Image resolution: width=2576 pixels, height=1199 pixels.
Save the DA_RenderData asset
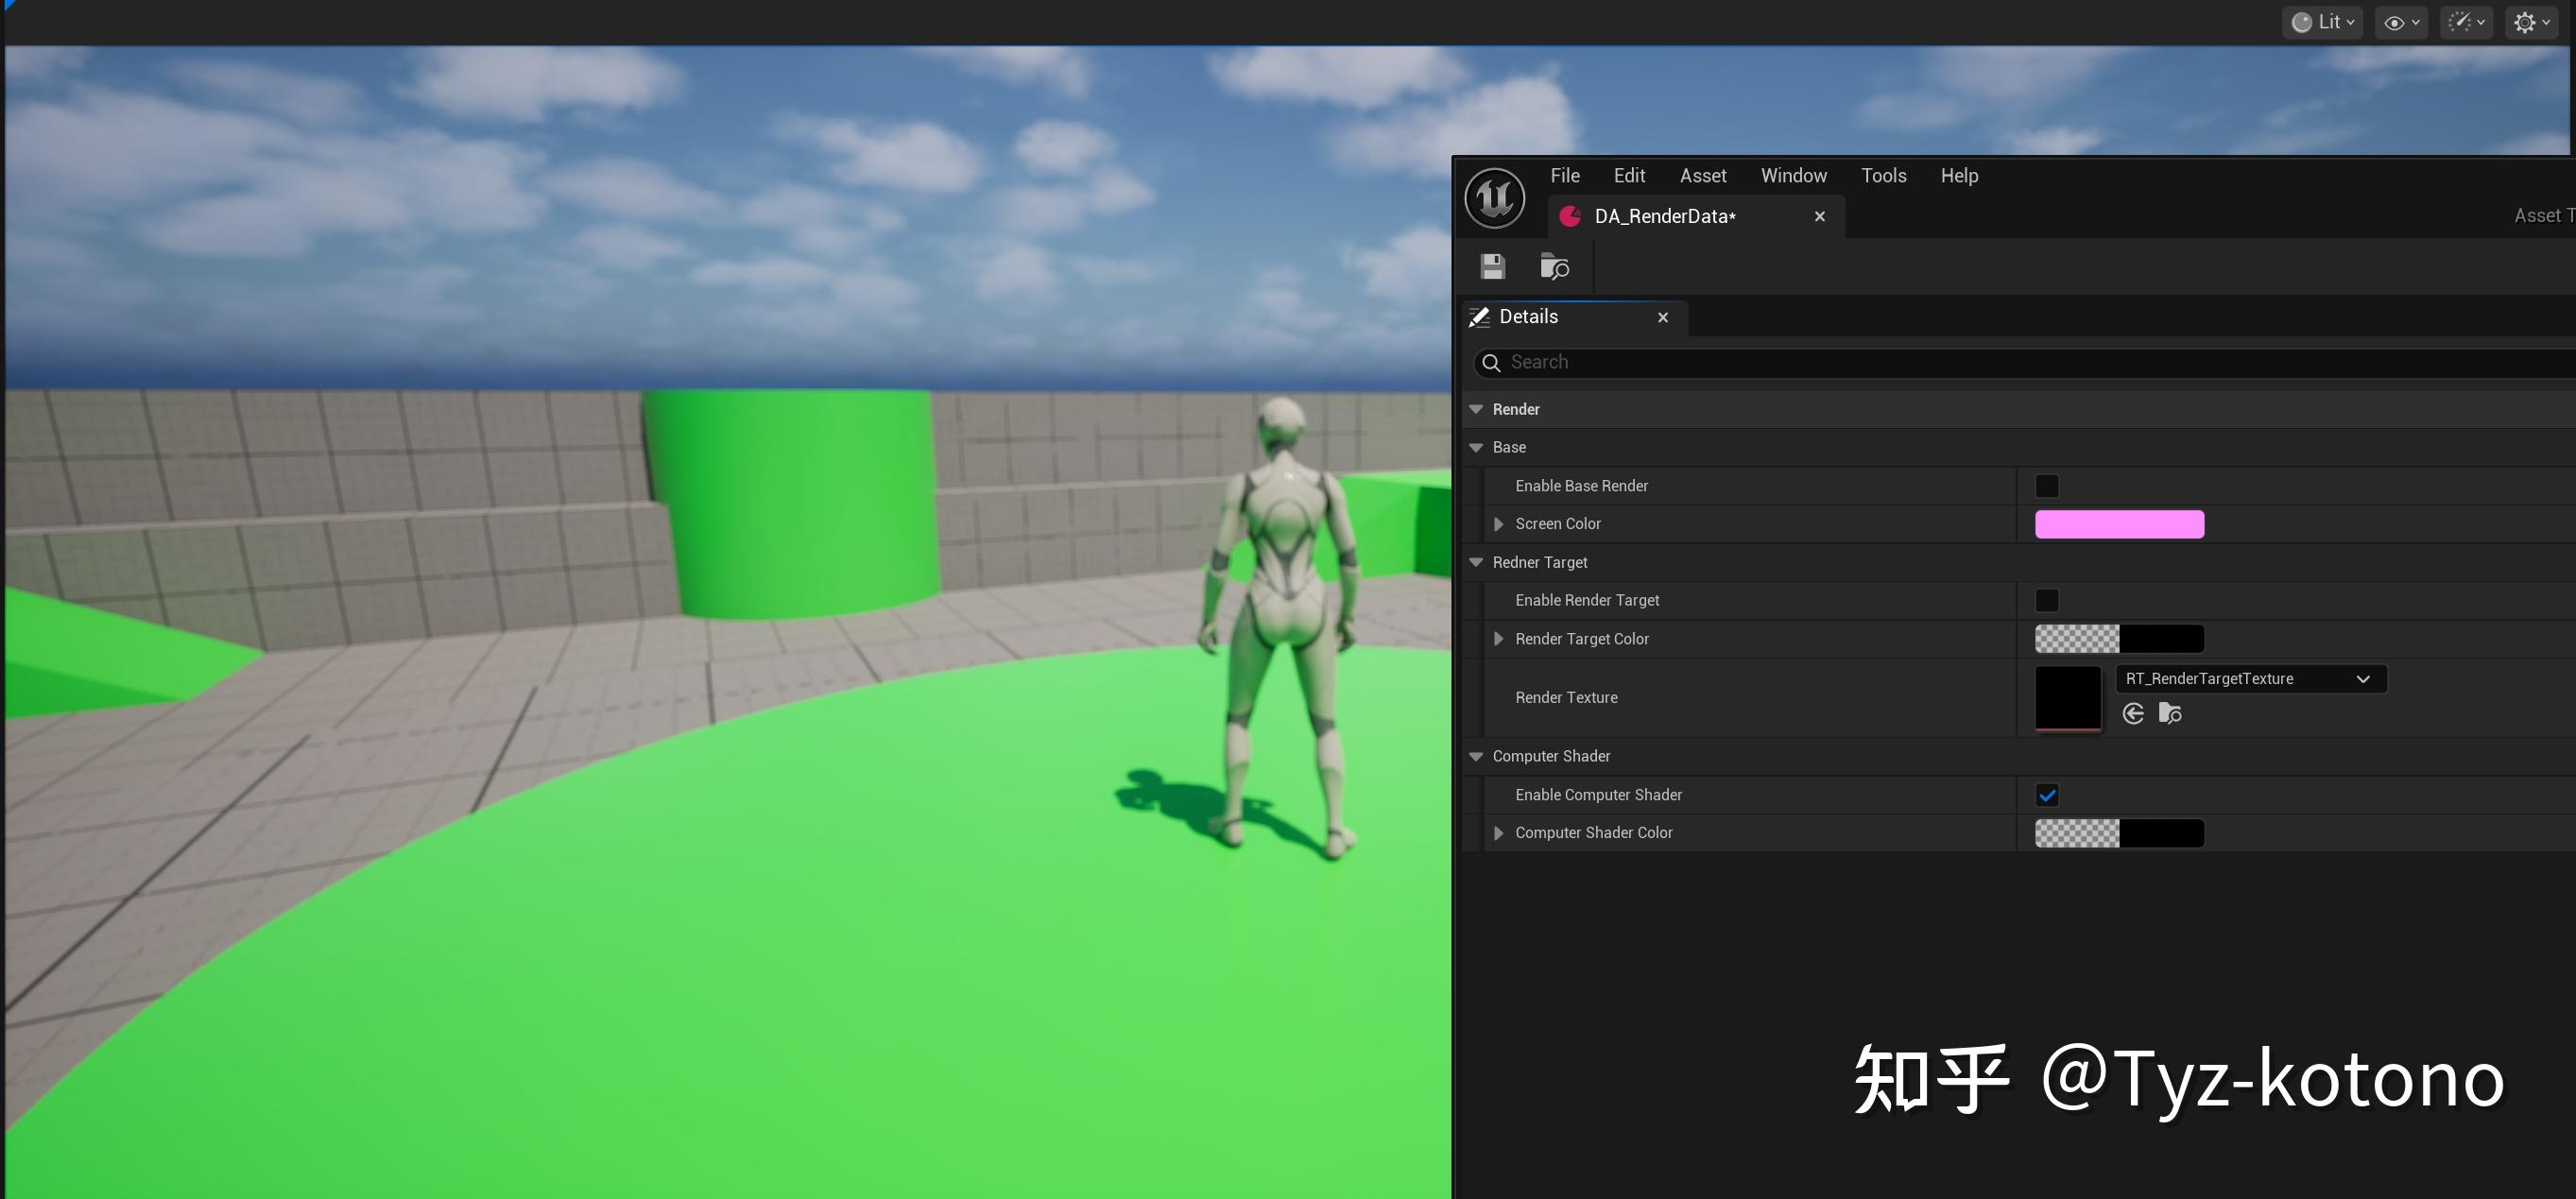(x=1492, y=267)
